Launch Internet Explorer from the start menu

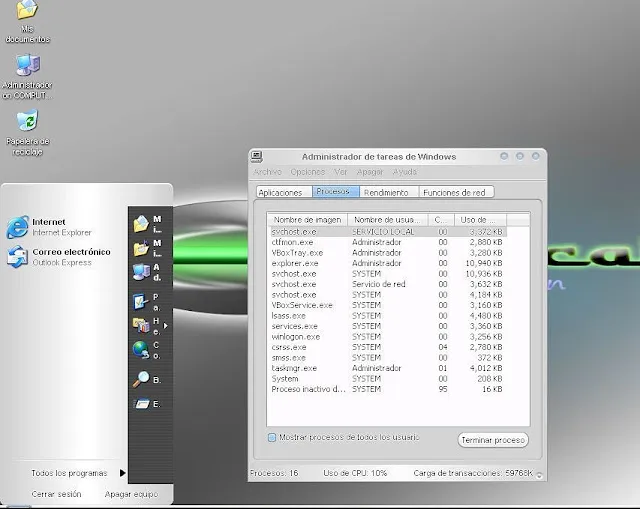49,227
